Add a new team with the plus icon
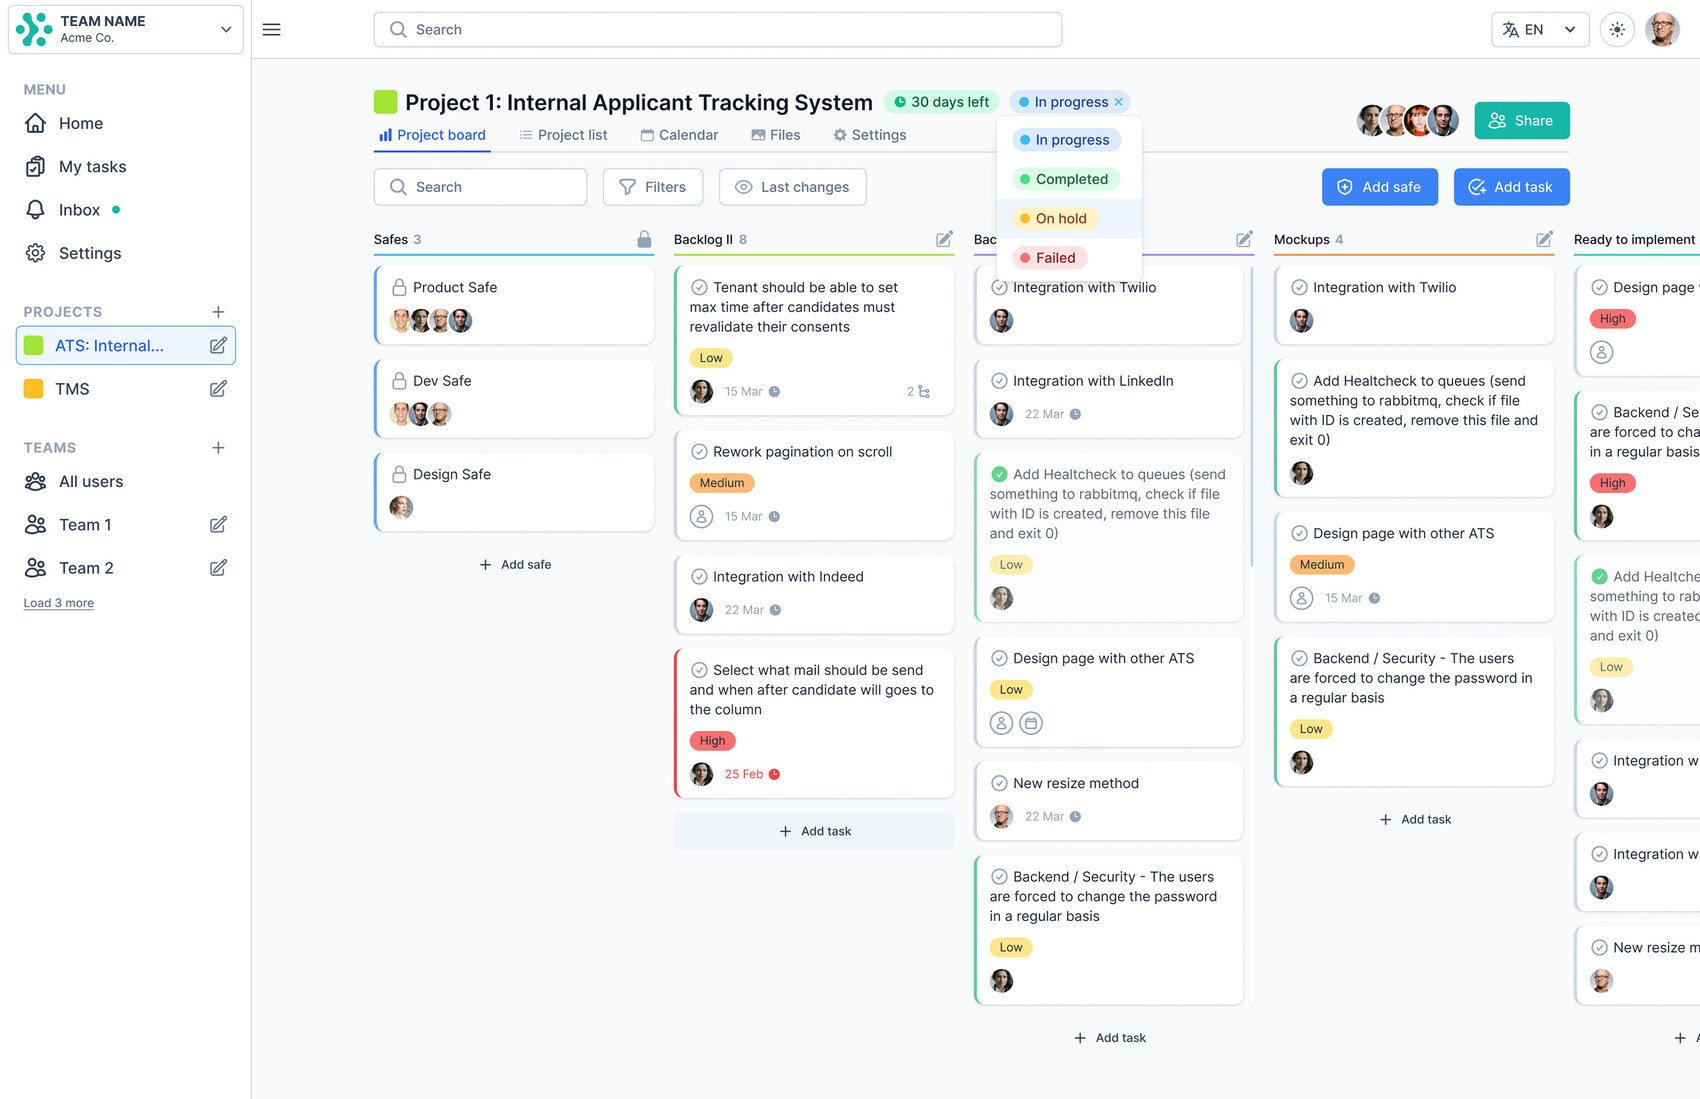Viewport: 1700px width, 1099px height. pyautogui.click(x=218, y=448)
